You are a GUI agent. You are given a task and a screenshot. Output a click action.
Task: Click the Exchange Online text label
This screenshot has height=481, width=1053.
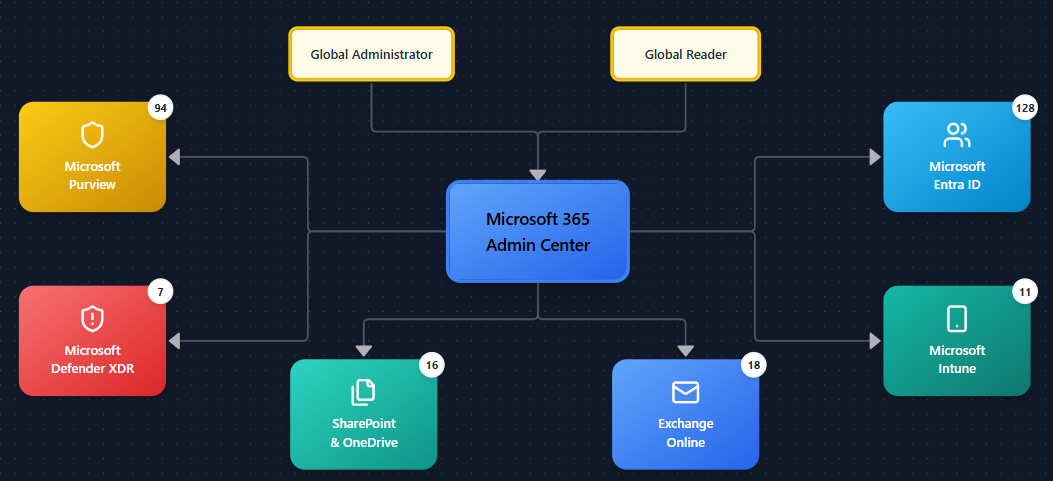tap(685, 433)
